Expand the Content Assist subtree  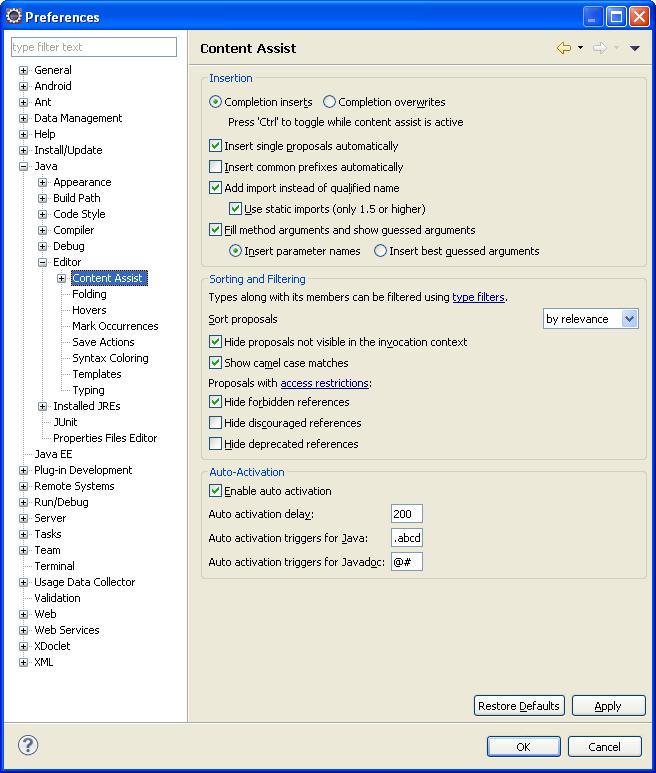pyautogui.click(x=61, y=279)
